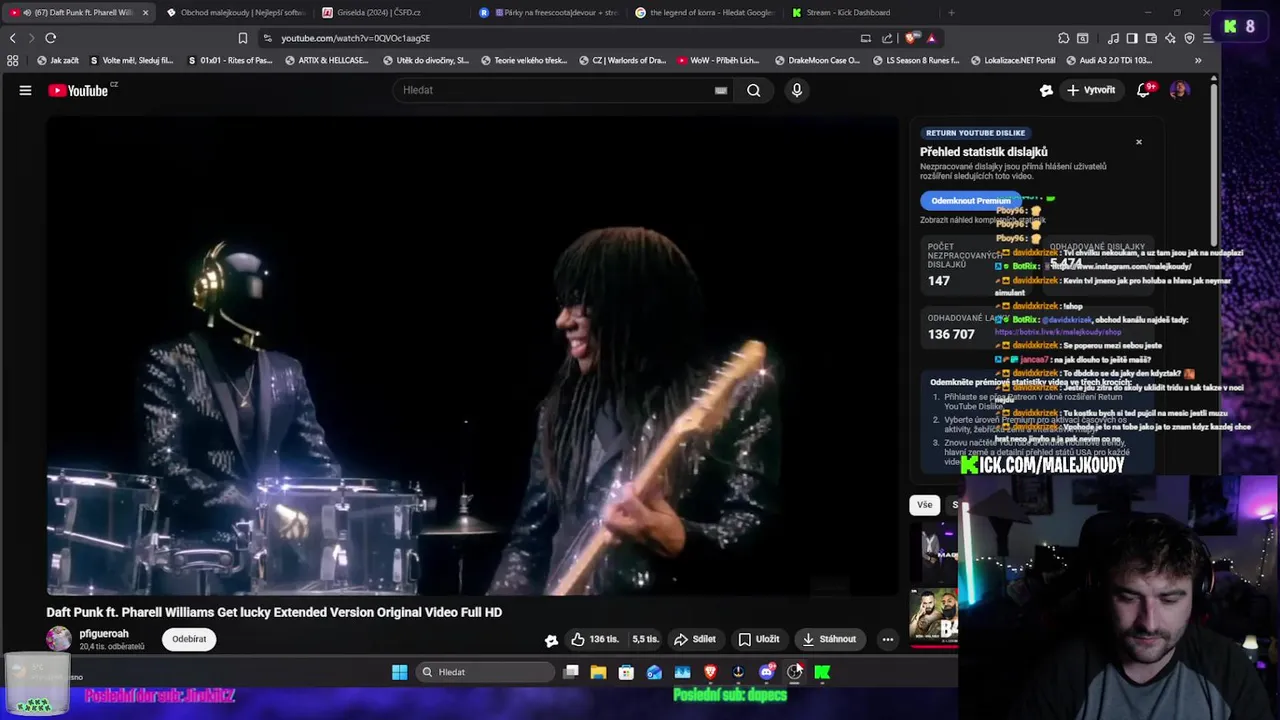Go to the YouTube home logo
This screenshot has height=720, width=1280.
click(x=78, y=90)
